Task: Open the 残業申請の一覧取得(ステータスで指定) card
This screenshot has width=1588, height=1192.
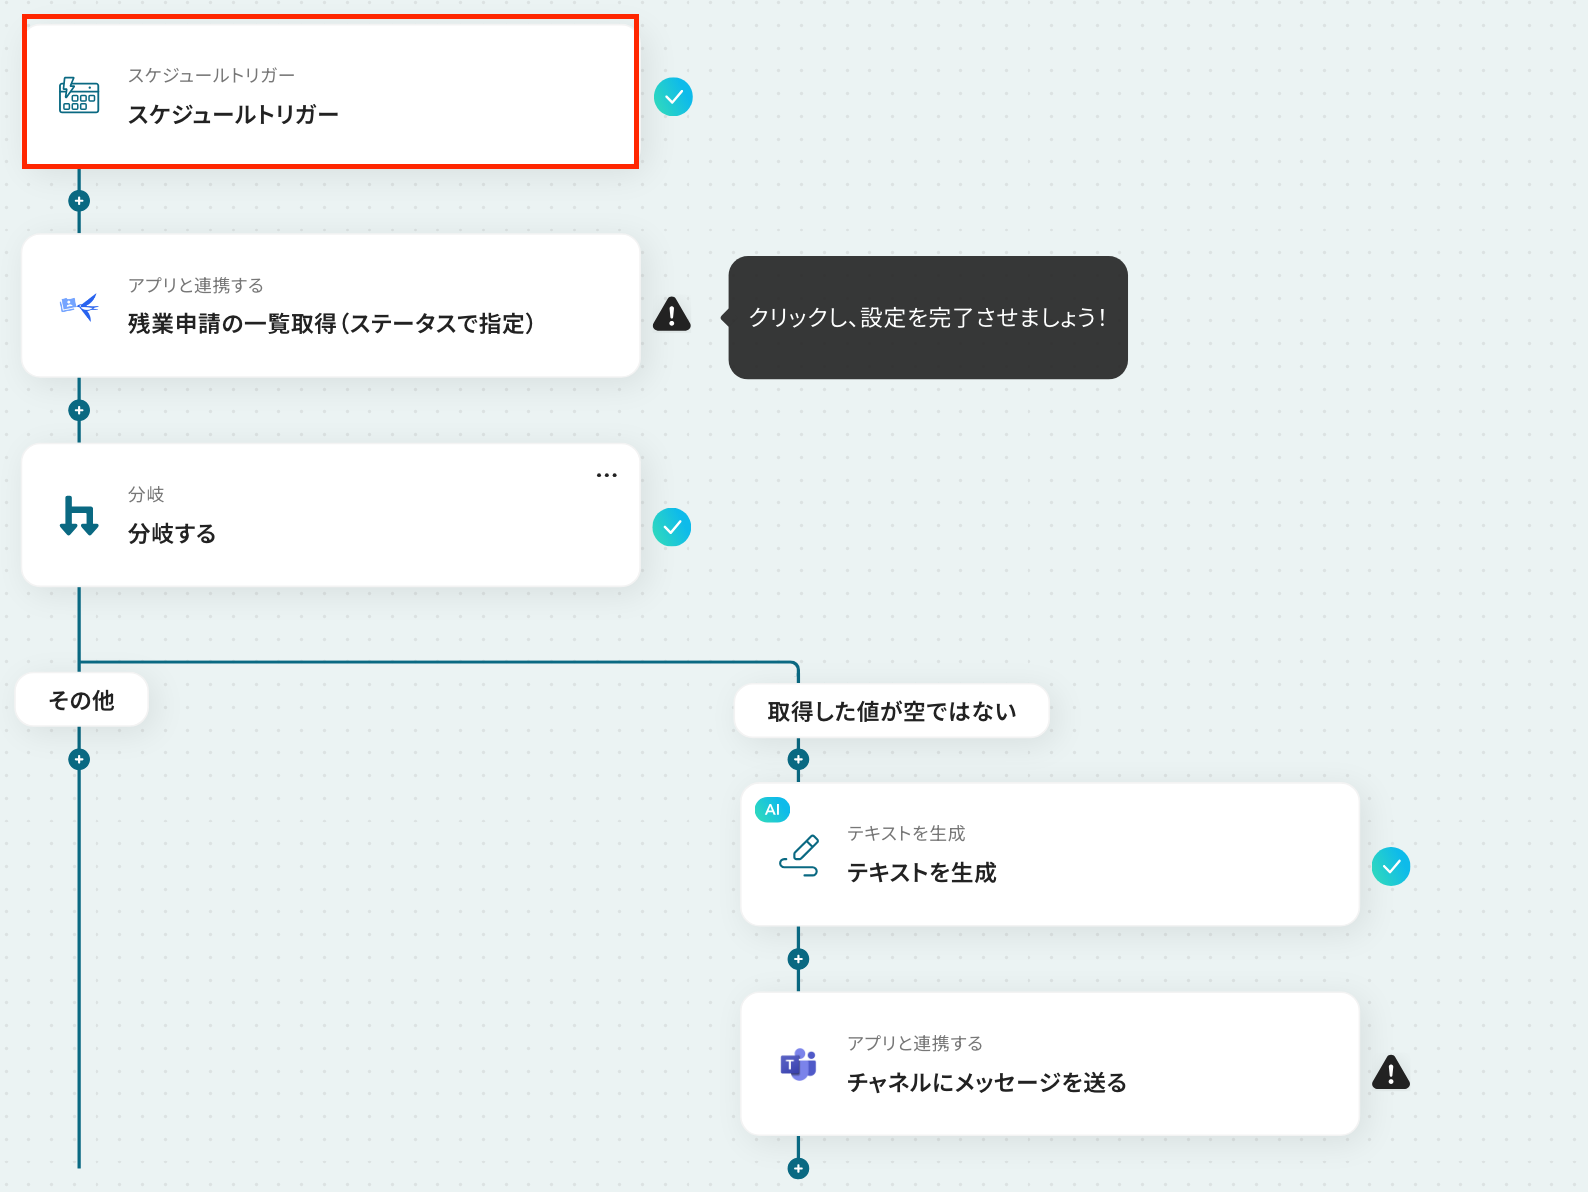Action: tap(331, 305)
